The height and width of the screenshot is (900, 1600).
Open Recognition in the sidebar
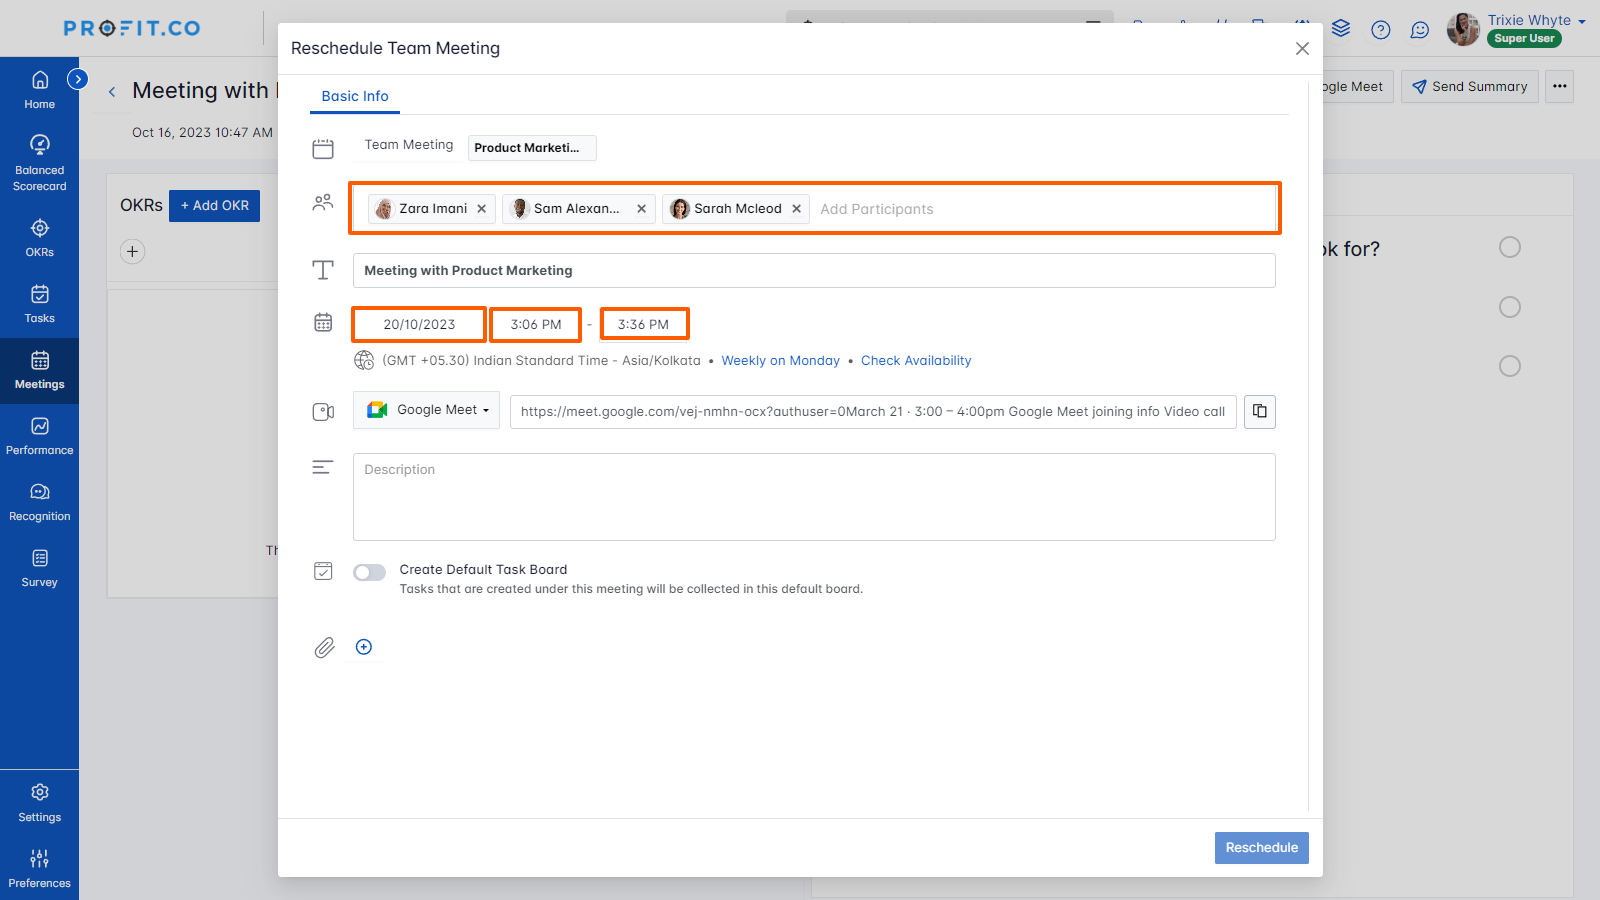(40, 502)
